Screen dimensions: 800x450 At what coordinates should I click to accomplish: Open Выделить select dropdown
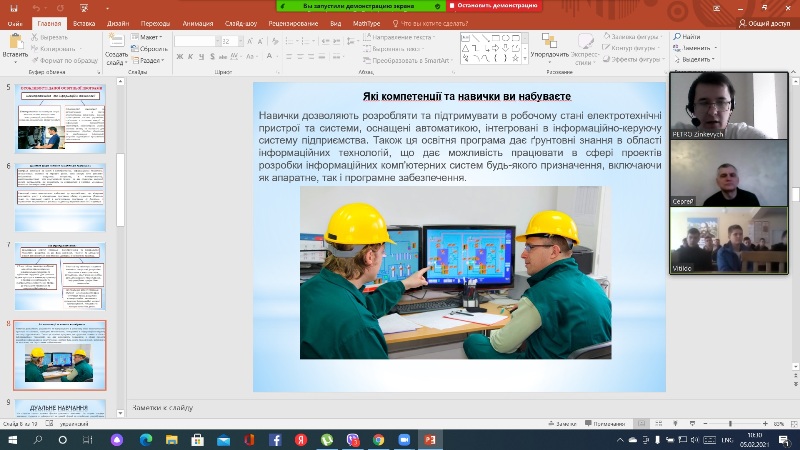694,59
